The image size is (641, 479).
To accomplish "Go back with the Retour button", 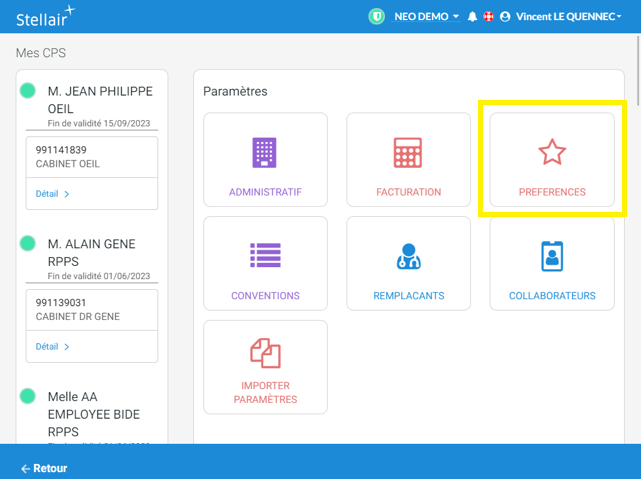I will [44, 468].
